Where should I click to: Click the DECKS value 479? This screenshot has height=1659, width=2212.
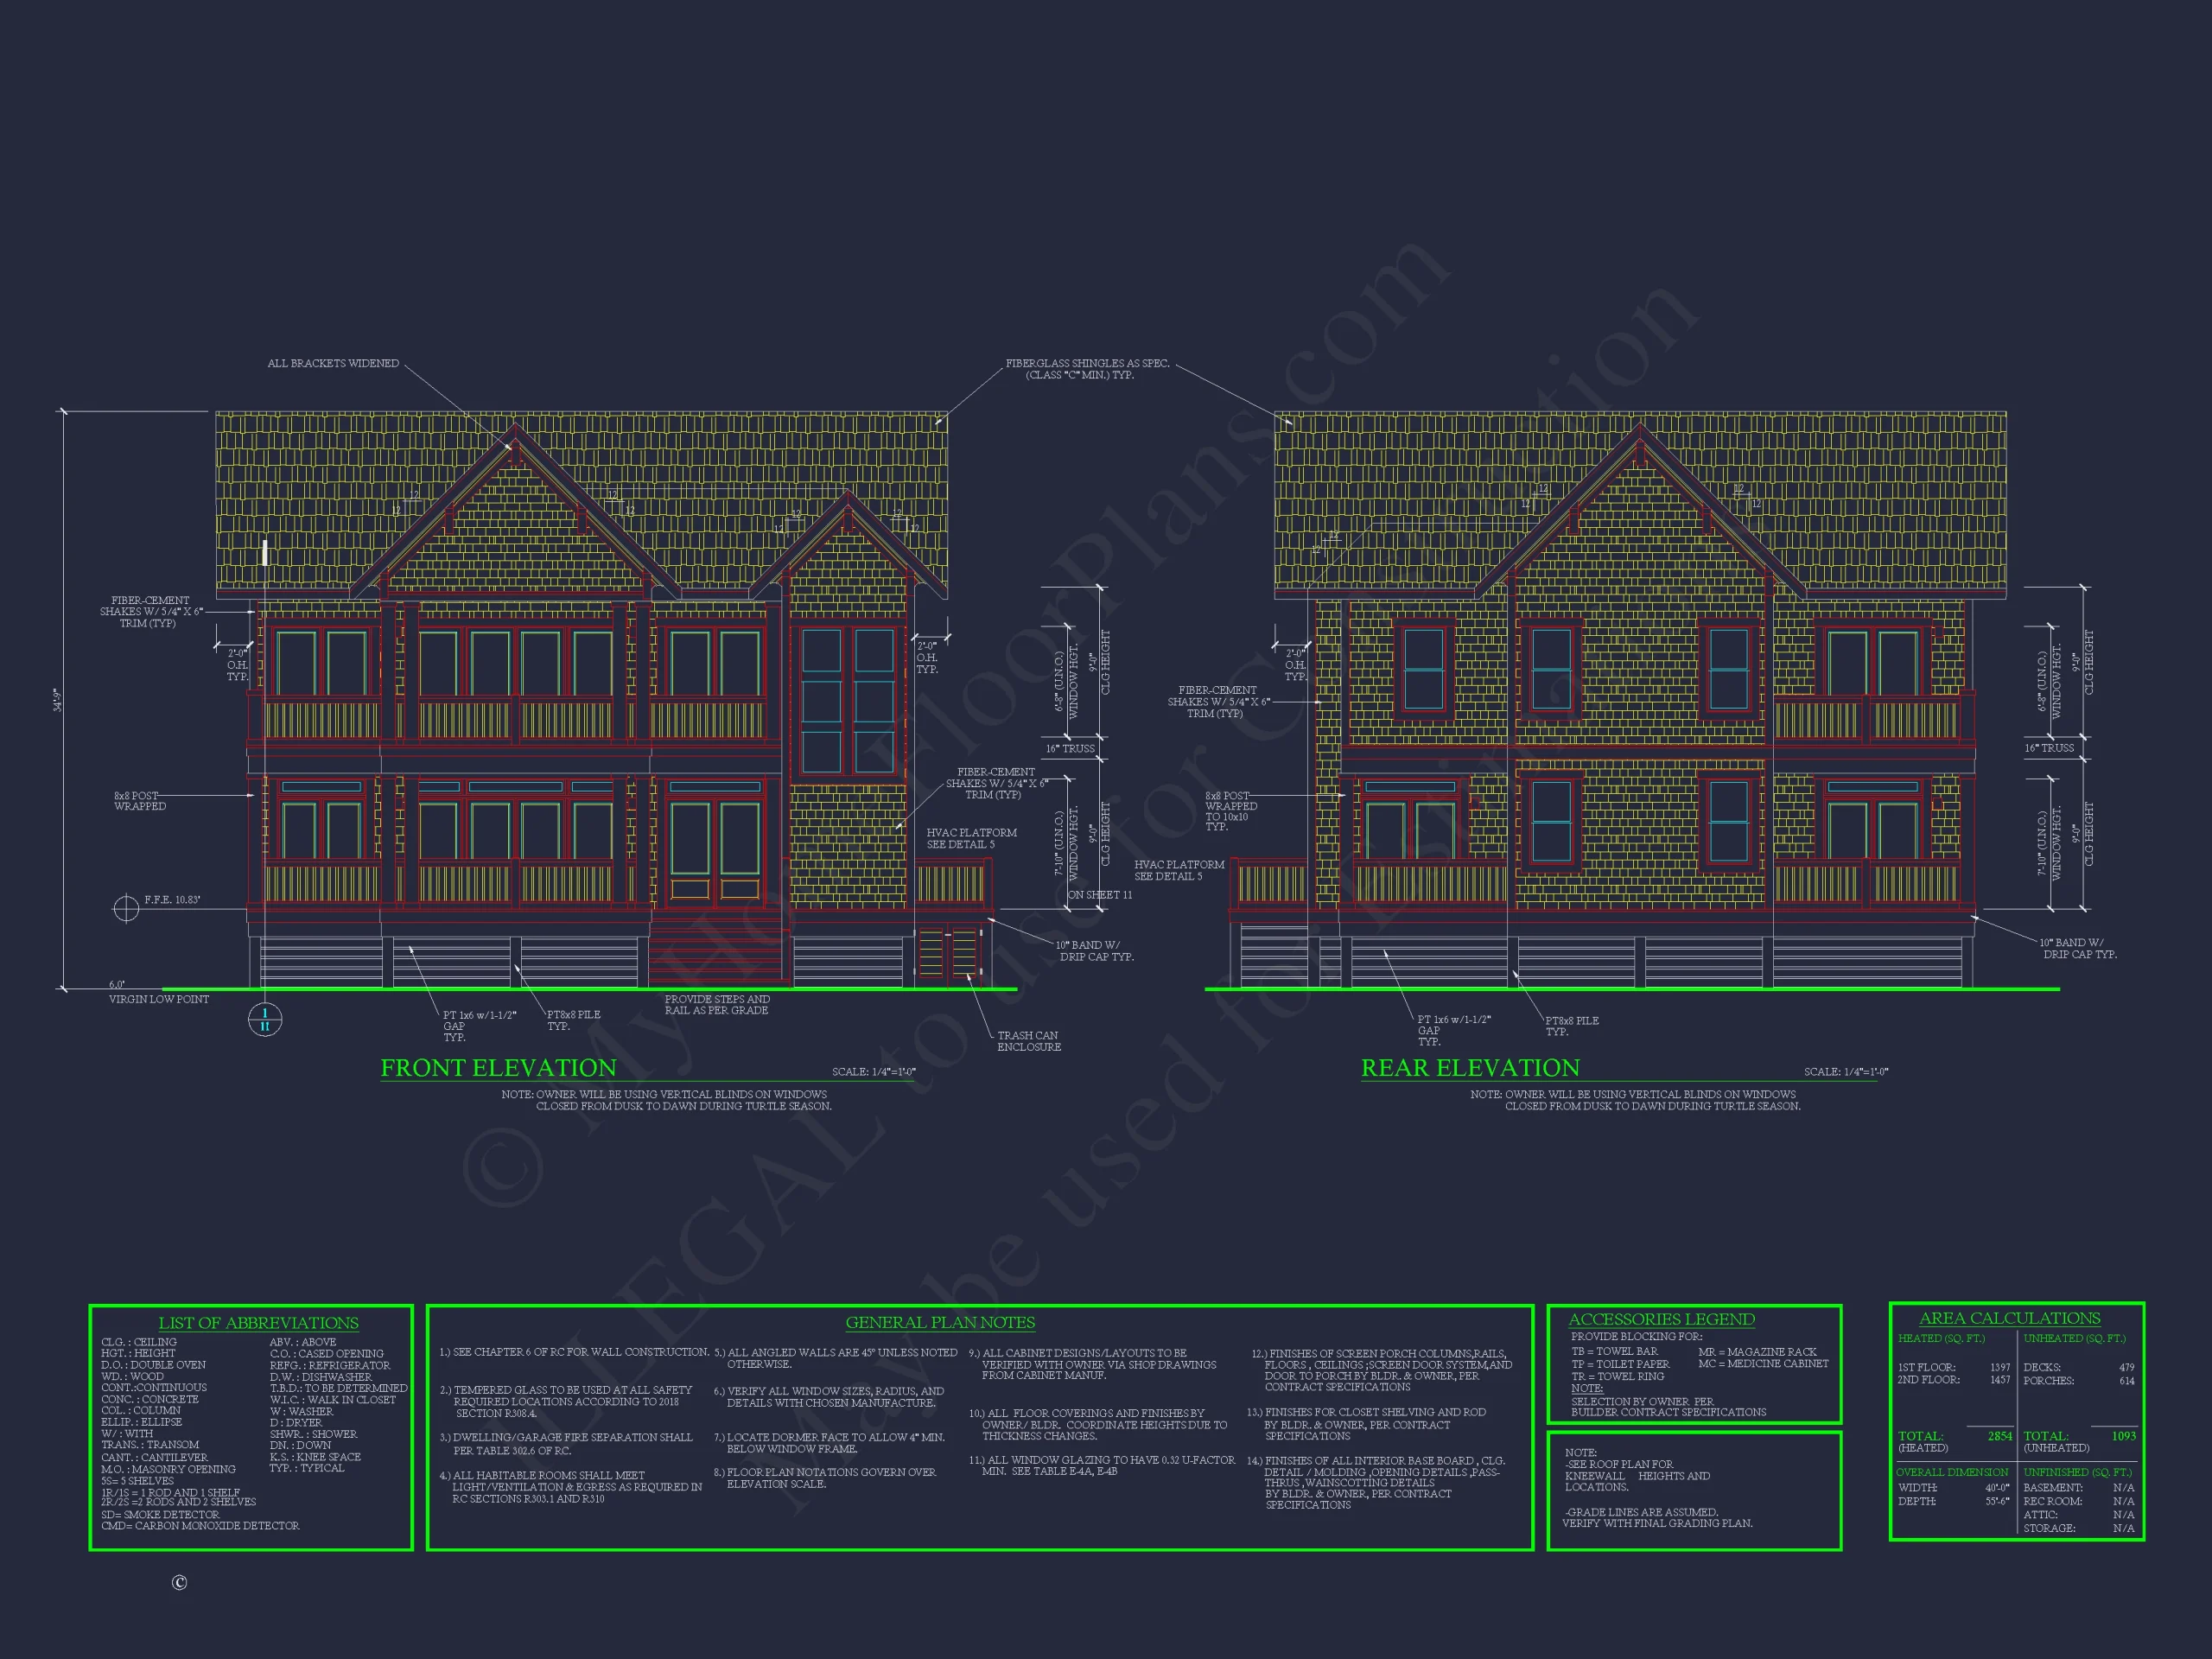2126,1367
